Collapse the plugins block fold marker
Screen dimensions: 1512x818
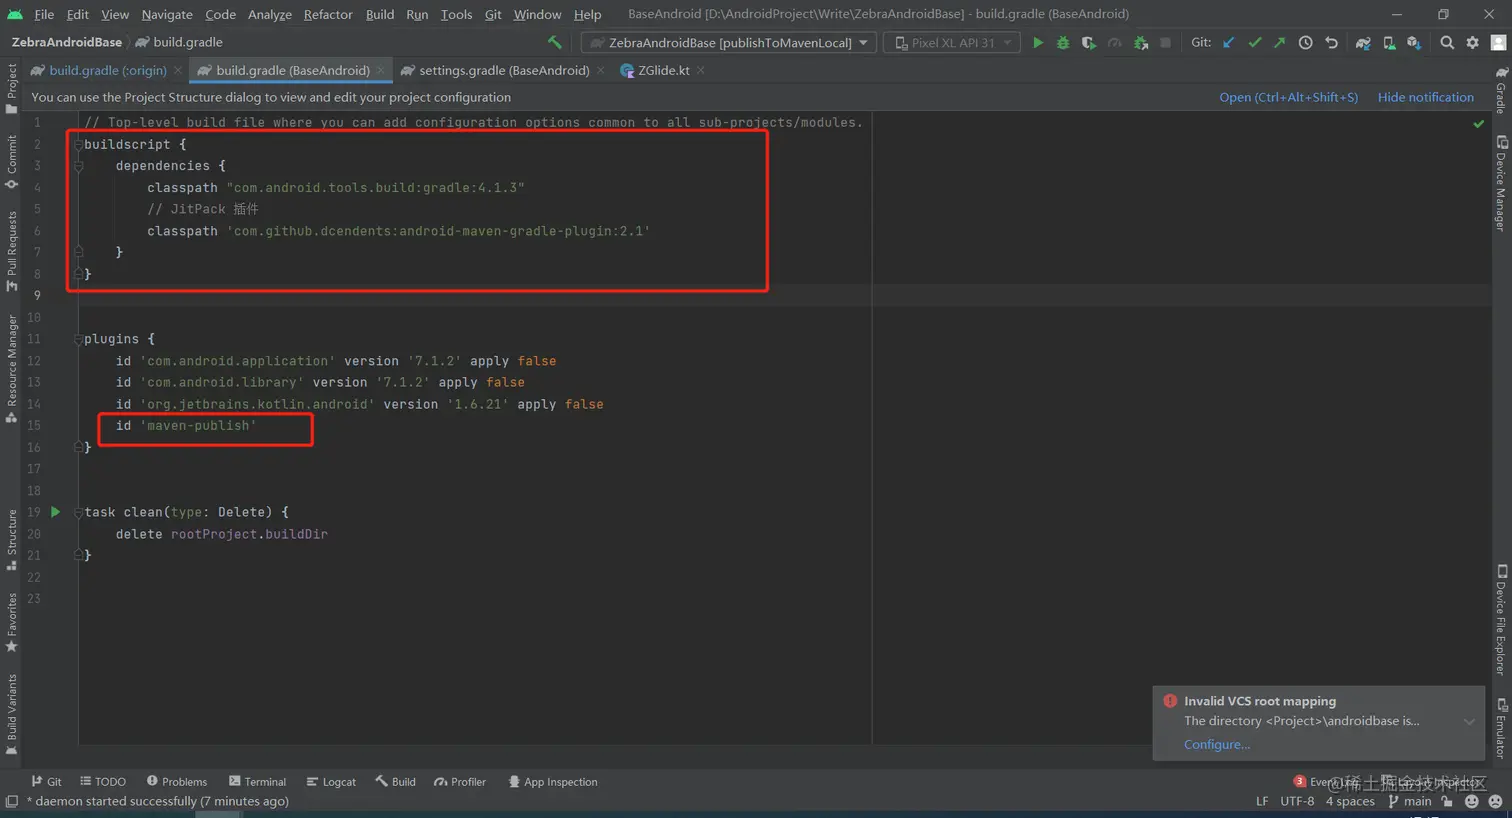(x=78, y=339)
